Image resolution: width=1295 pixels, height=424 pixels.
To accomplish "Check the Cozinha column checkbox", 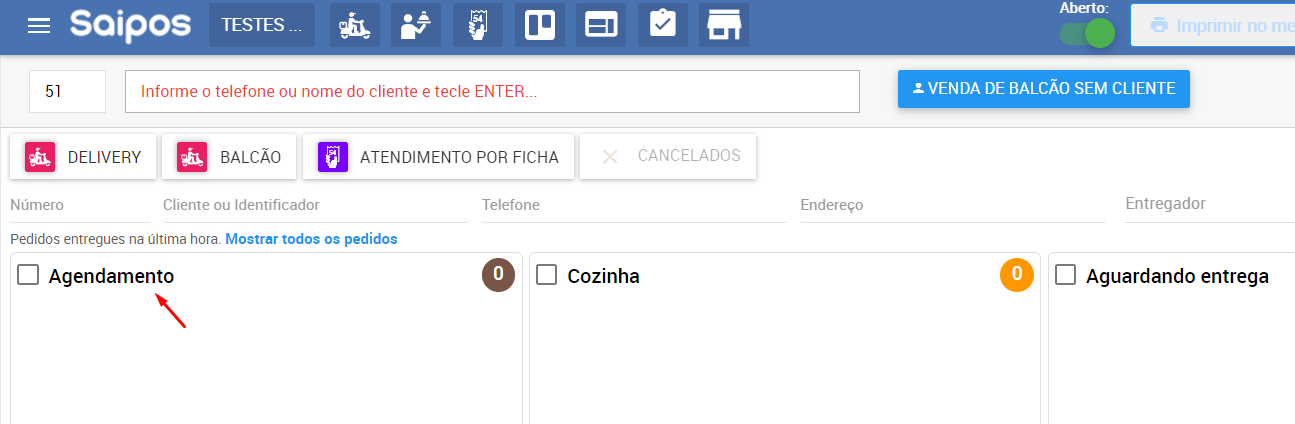I will tap(547, 275).
